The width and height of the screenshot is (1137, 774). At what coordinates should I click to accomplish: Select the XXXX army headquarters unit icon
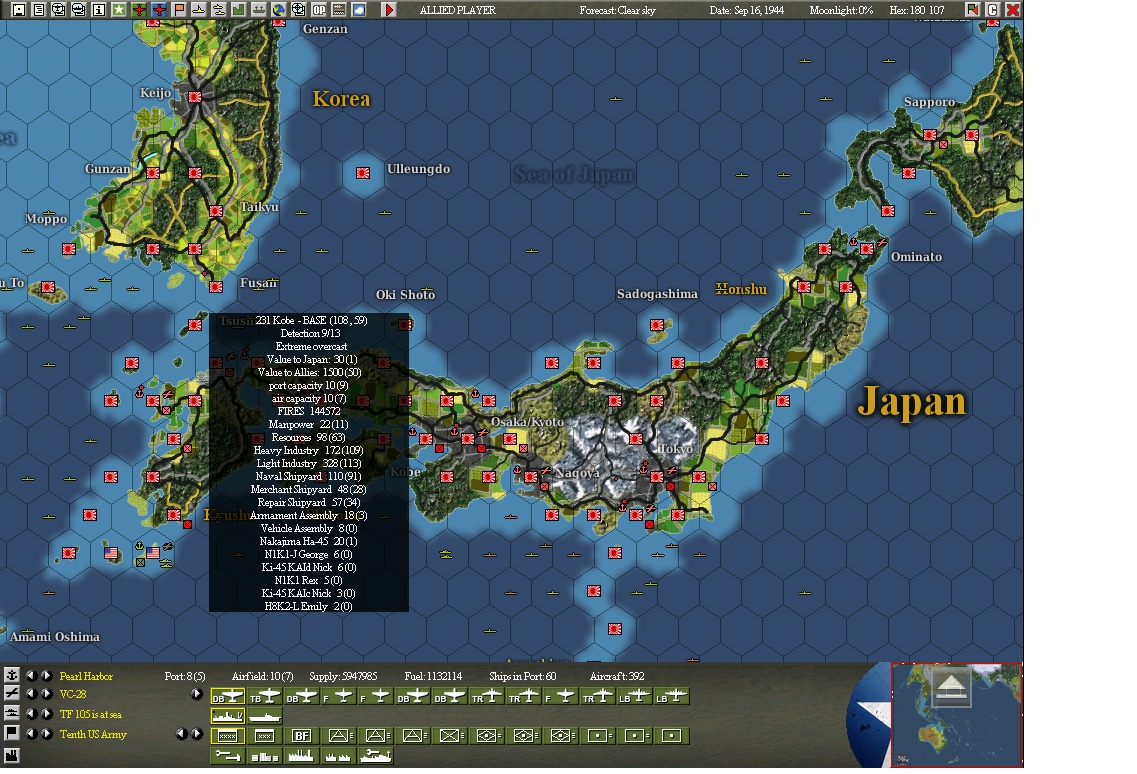tap(228, 736)
